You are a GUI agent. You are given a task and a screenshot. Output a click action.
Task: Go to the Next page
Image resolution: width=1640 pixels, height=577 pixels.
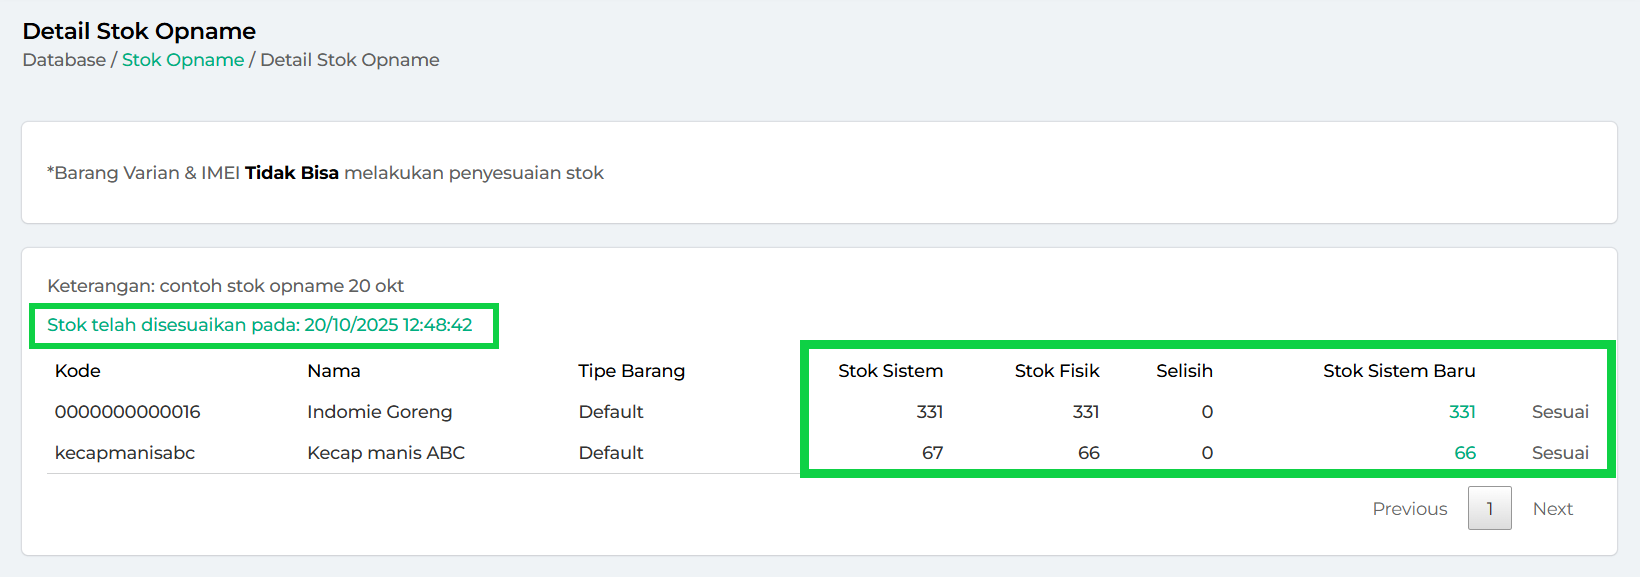[x=1552, y=509]
